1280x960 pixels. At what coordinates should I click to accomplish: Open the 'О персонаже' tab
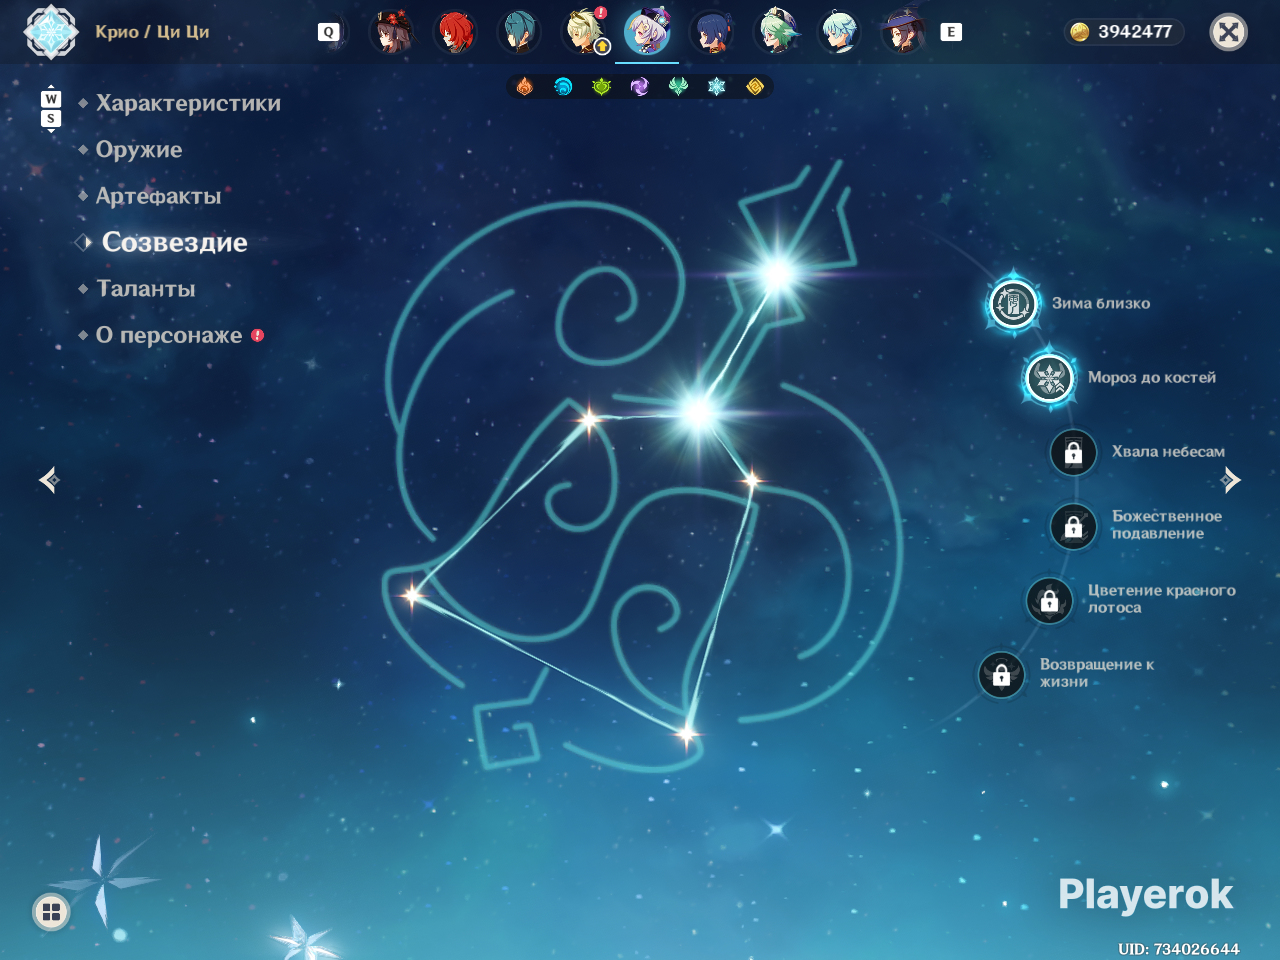tap(169, 336)
